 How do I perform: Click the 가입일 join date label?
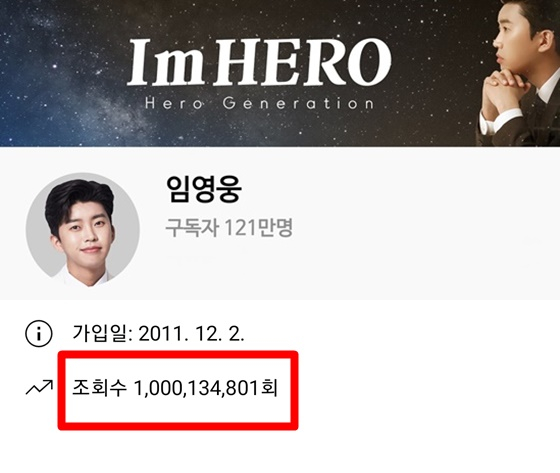pyautogui.click(x=102, y=333)
